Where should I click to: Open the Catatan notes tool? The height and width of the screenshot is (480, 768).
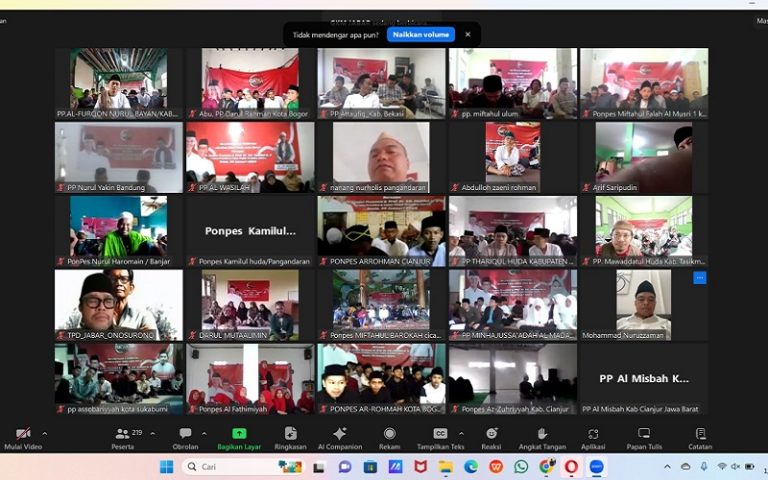click(700, 437)
